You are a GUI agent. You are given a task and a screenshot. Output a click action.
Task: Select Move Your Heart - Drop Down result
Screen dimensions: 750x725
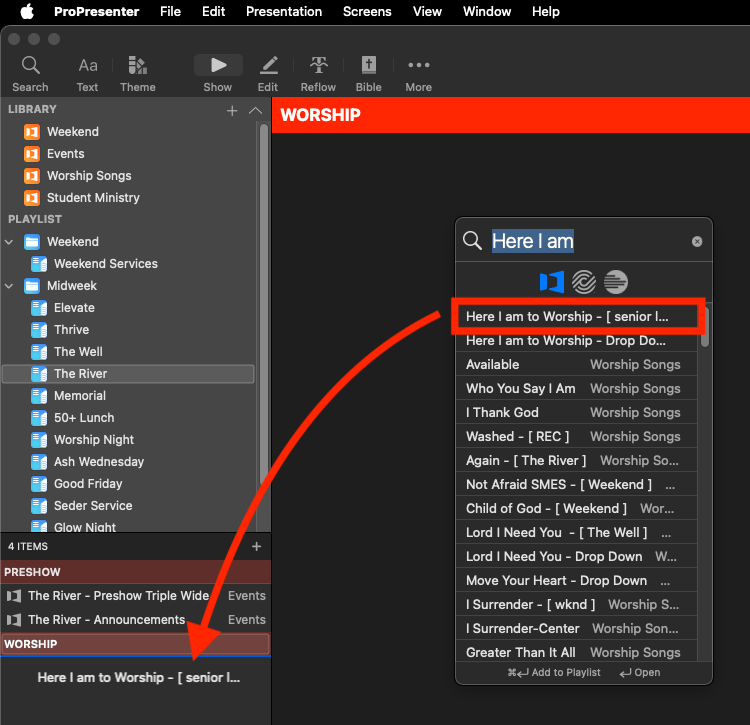point(577,580)
